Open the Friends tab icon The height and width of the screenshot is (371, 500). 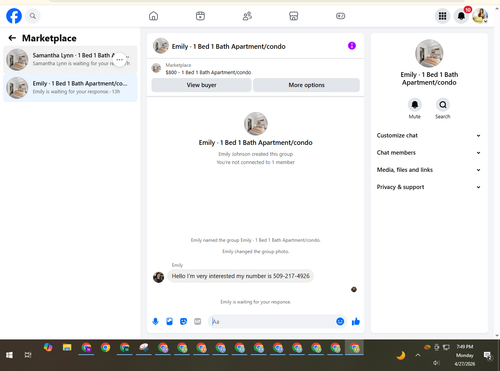click(x=247, y=16)
